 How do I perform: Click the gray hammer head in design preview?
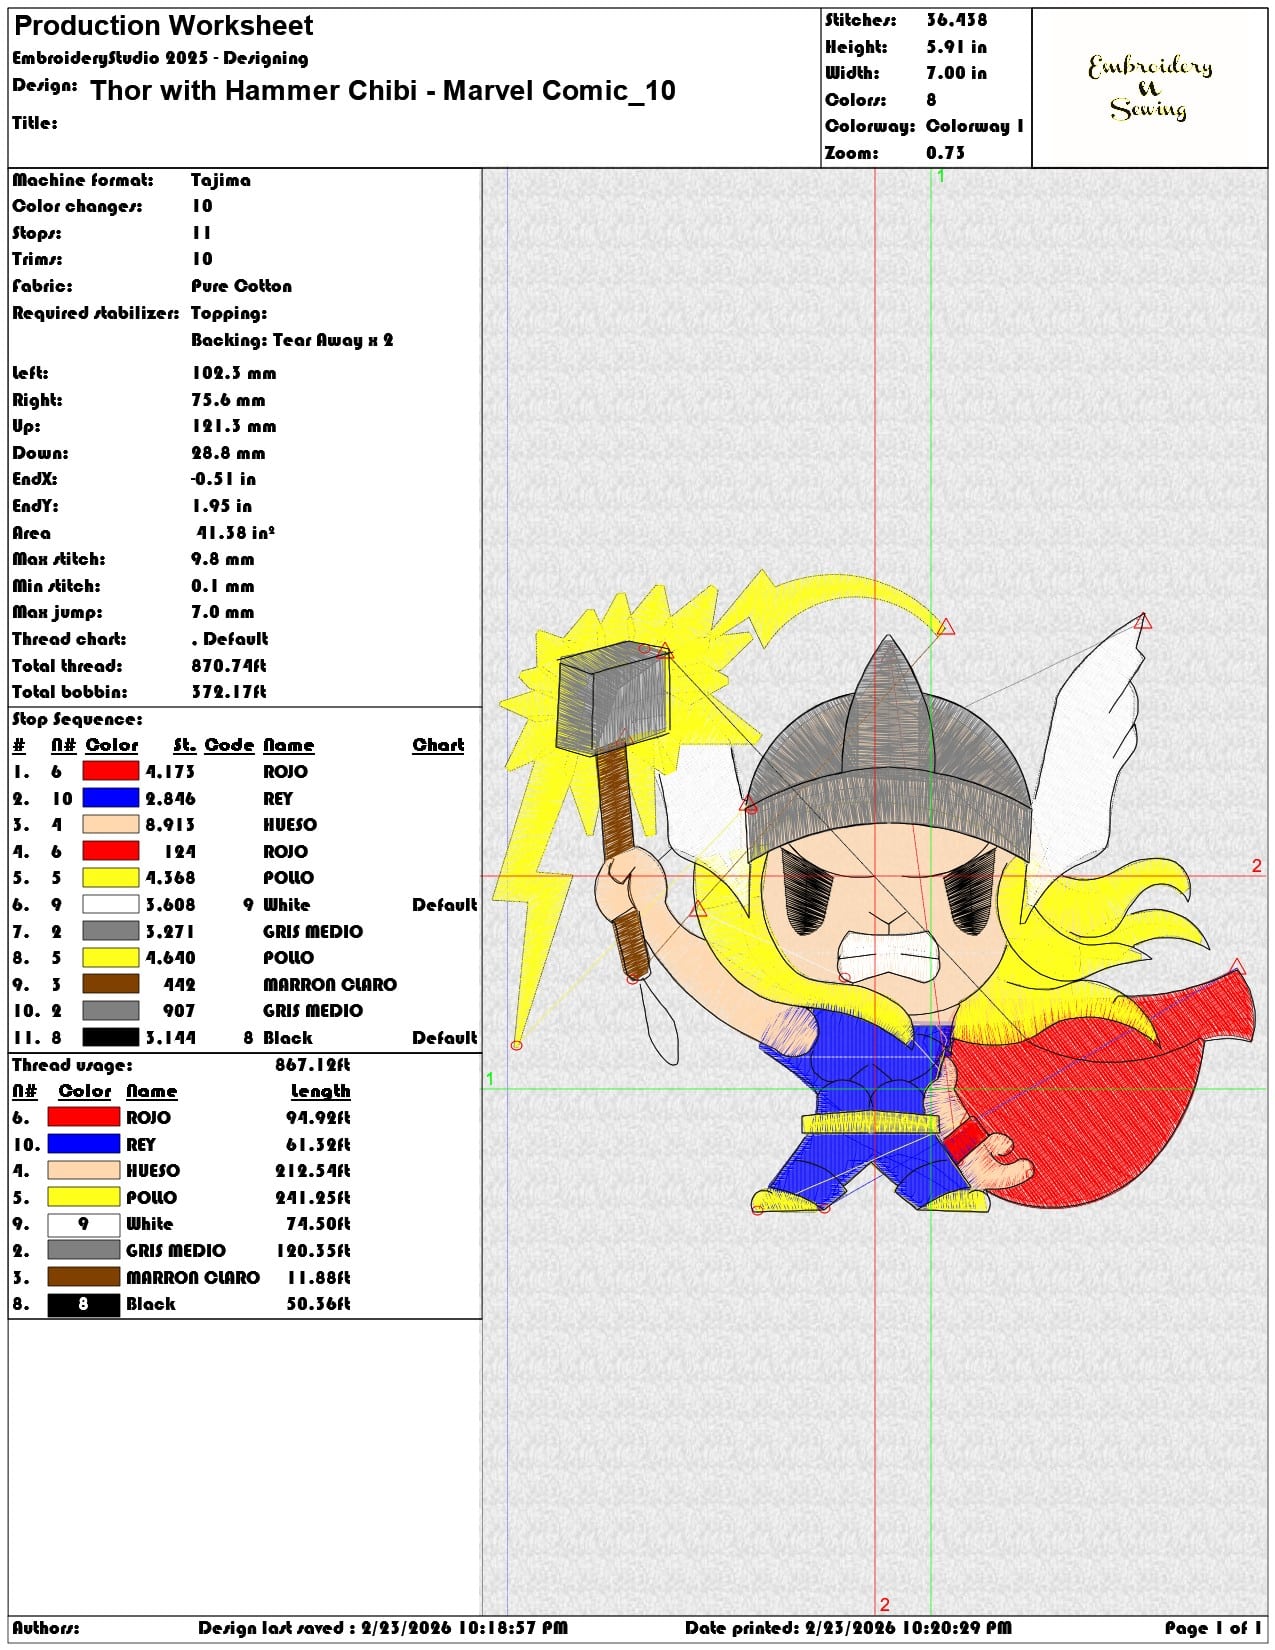(x=612, y=696)
